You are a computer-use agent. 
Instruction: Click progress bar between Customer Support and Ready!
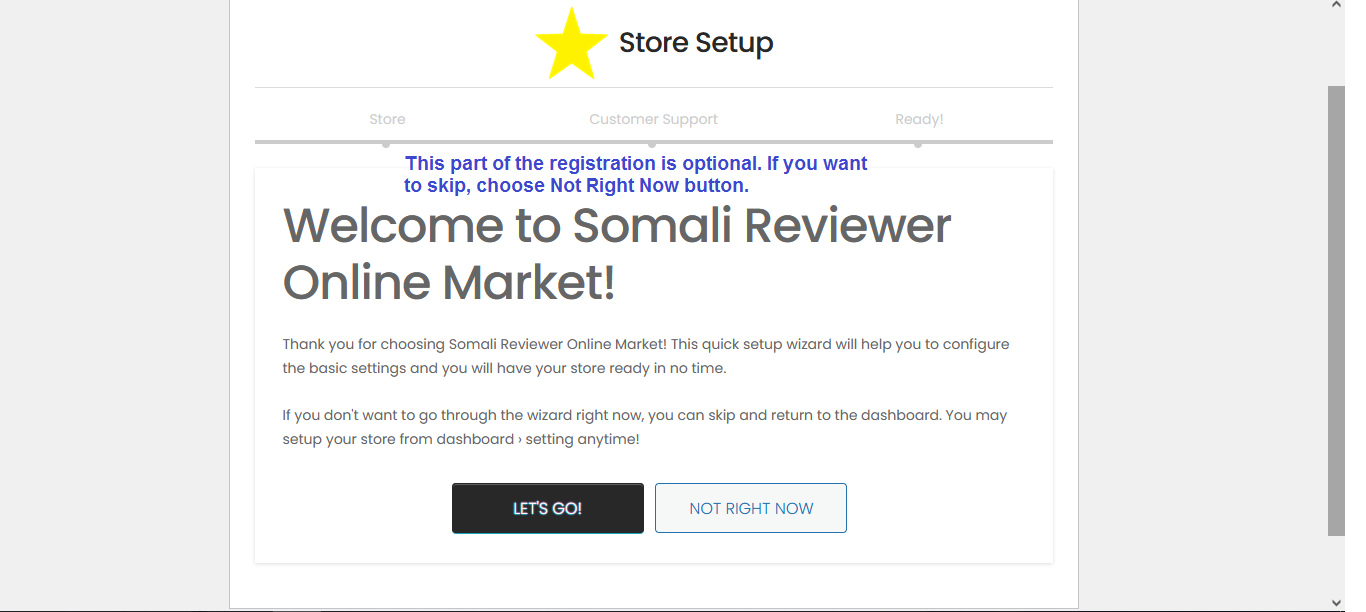coord(785,142)
